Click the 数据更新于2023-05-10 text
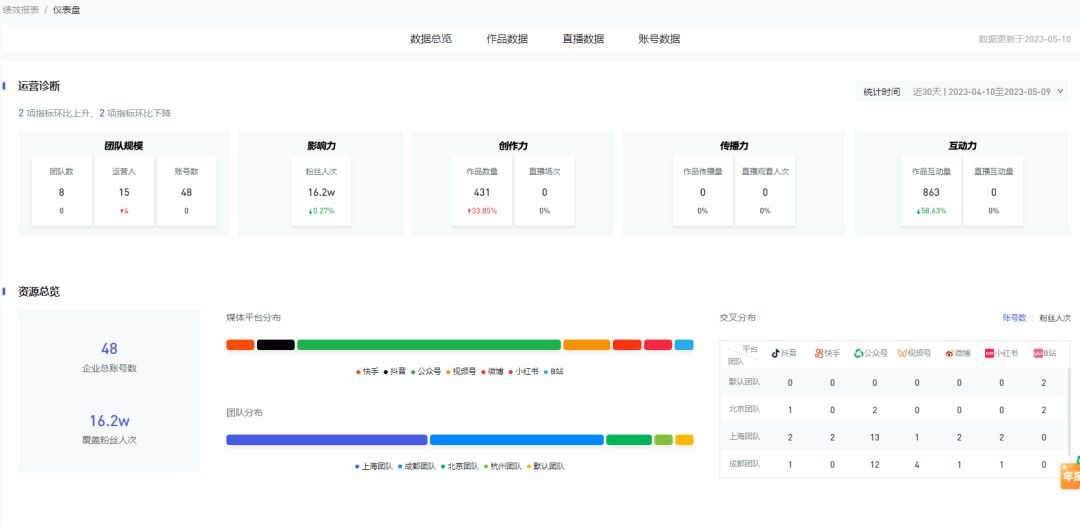1080x527 pixels. pyautogui.click(x=1025, y=39)
